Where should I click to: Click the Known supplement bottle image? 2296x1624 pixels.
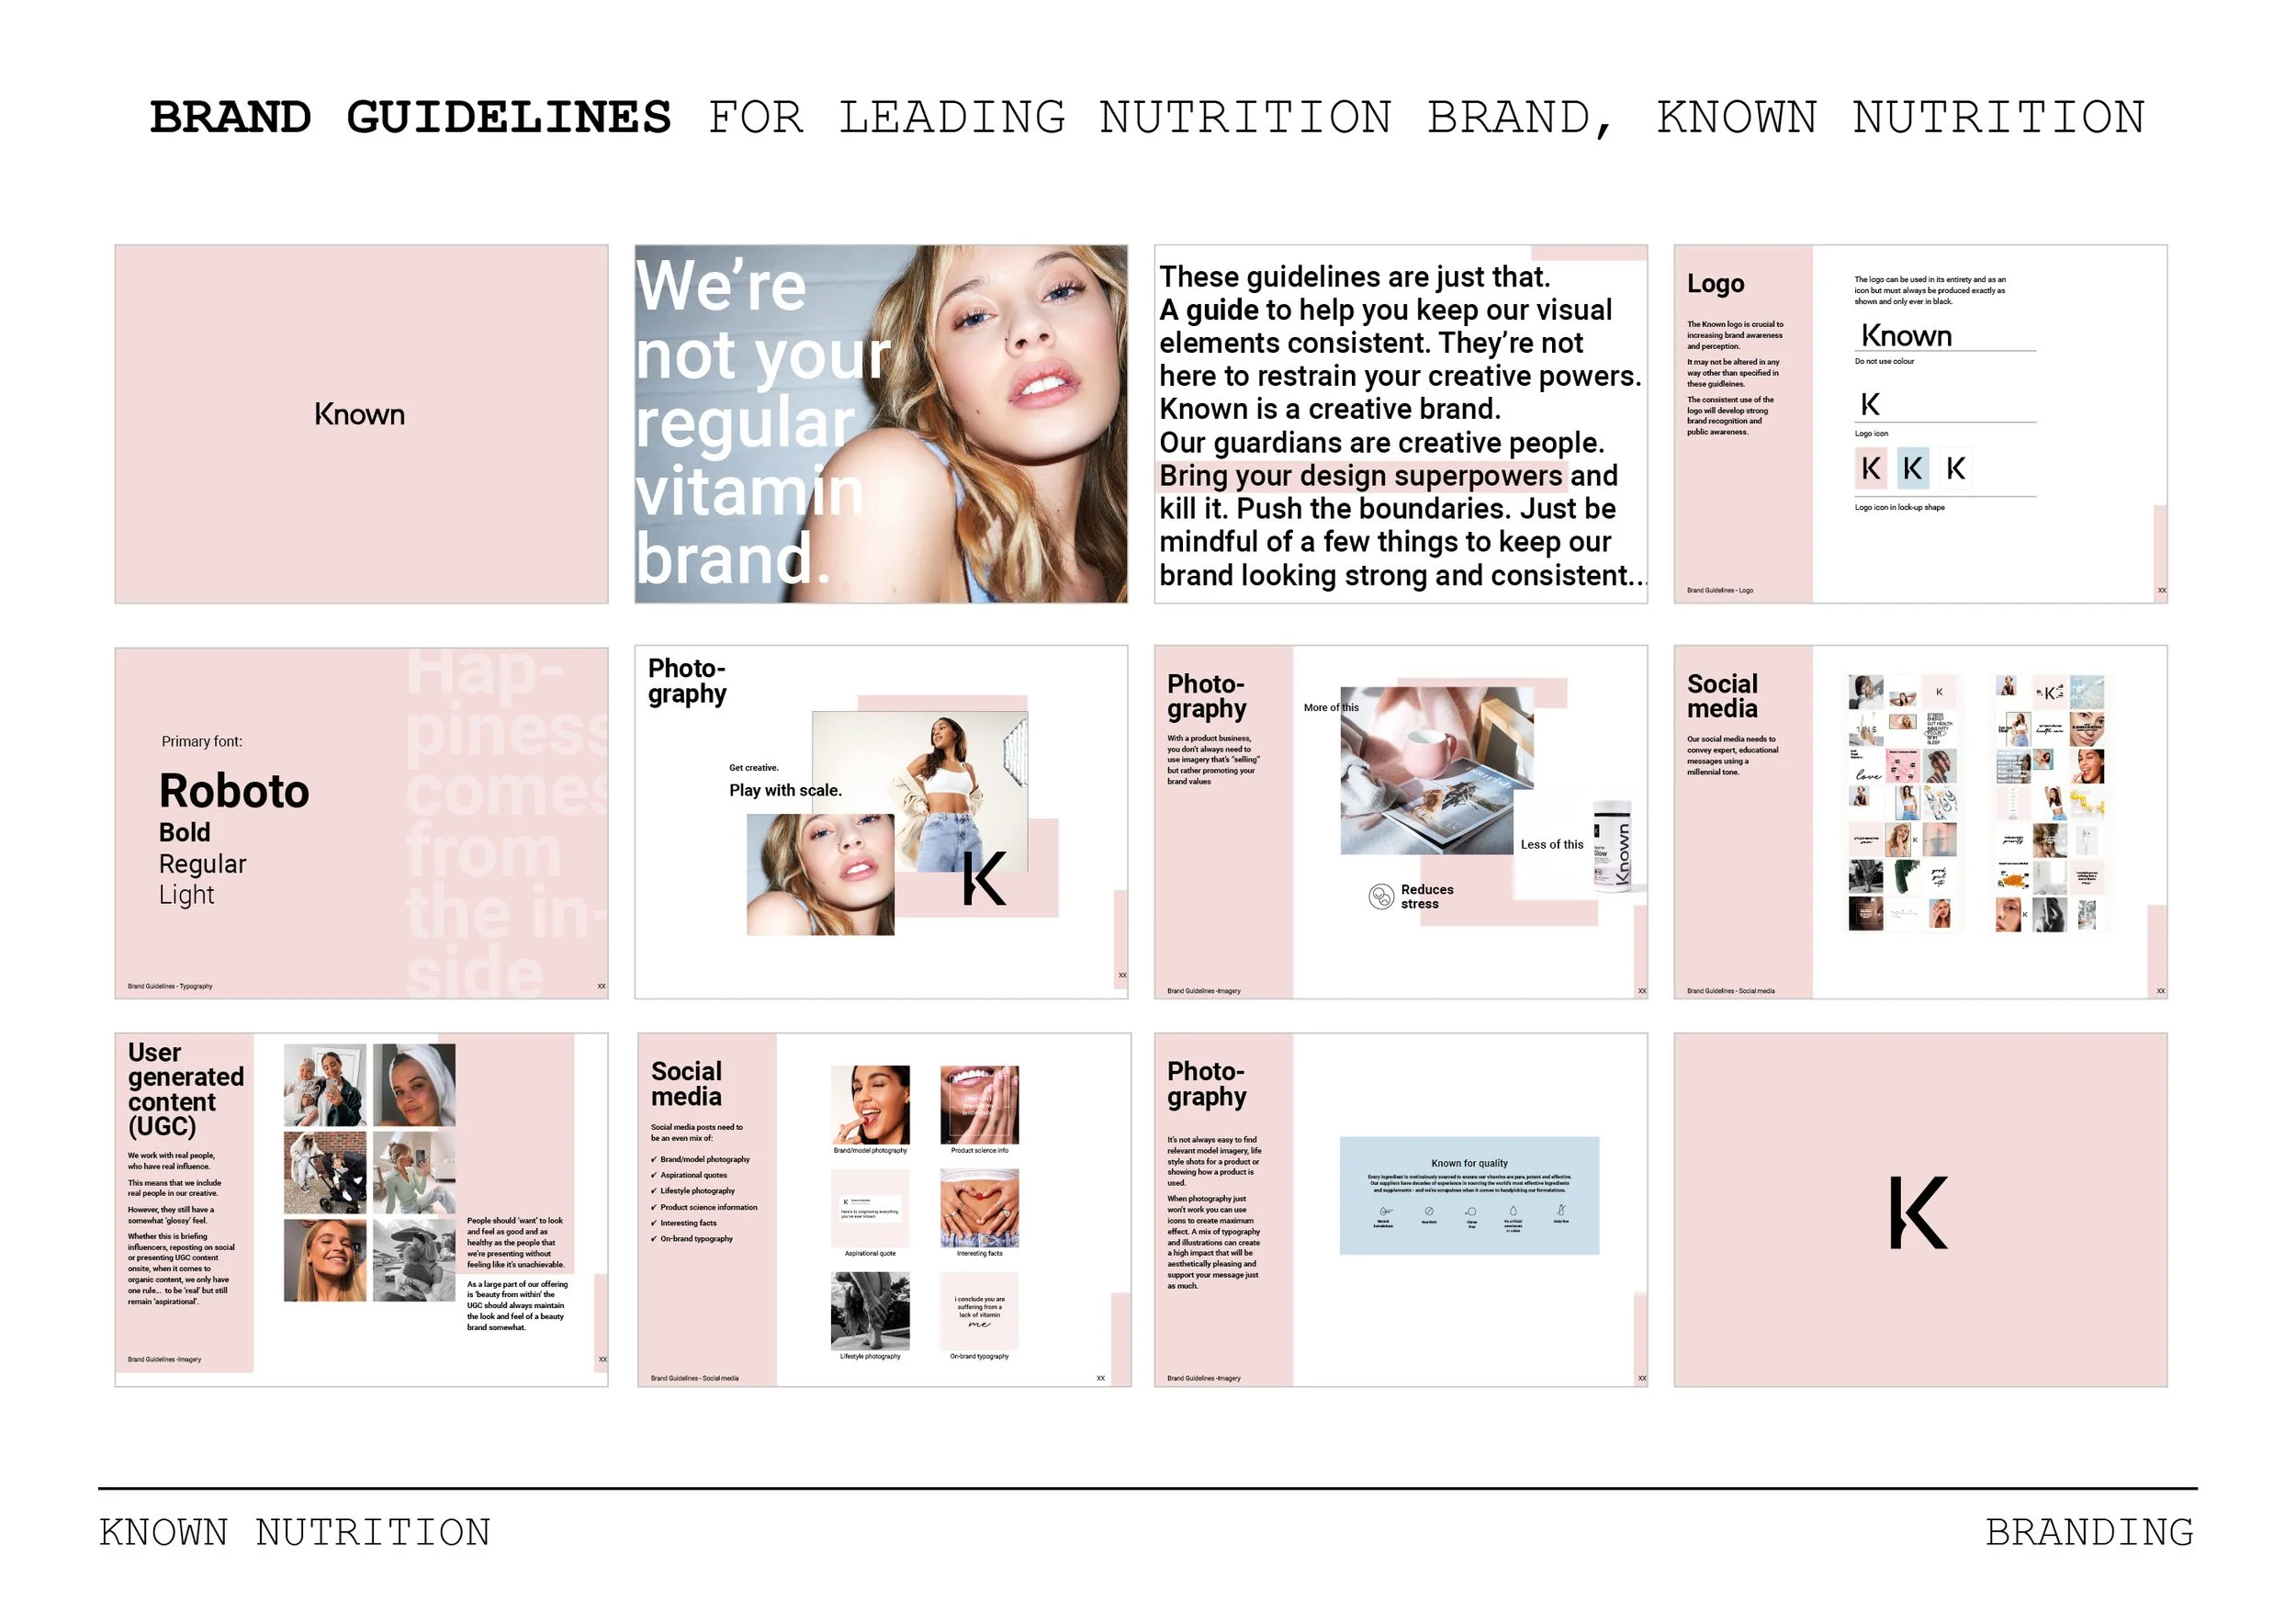click(x=1612, y=846)
